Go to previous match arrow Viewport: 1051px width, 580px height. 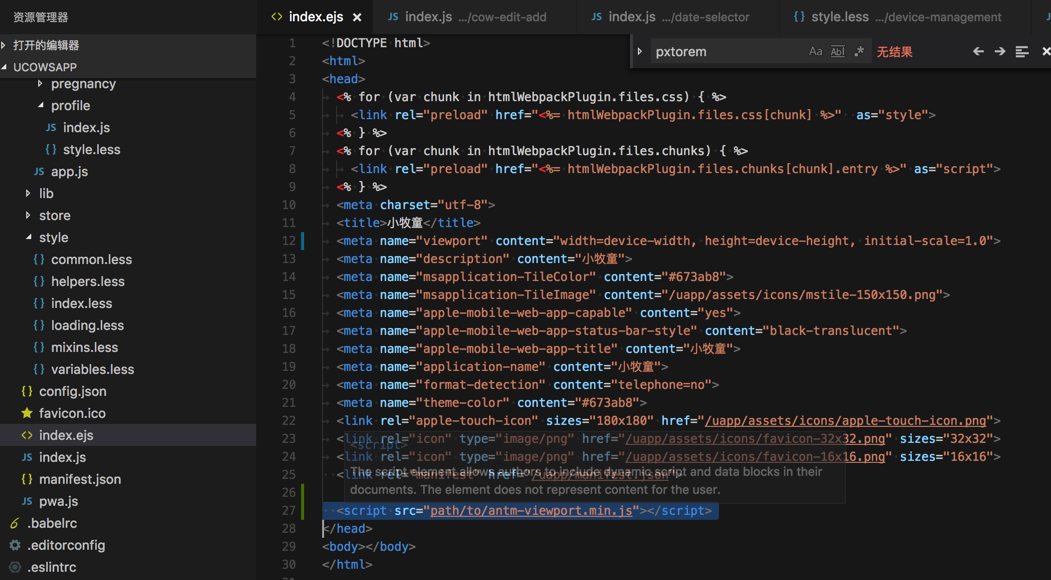point(978,52)
